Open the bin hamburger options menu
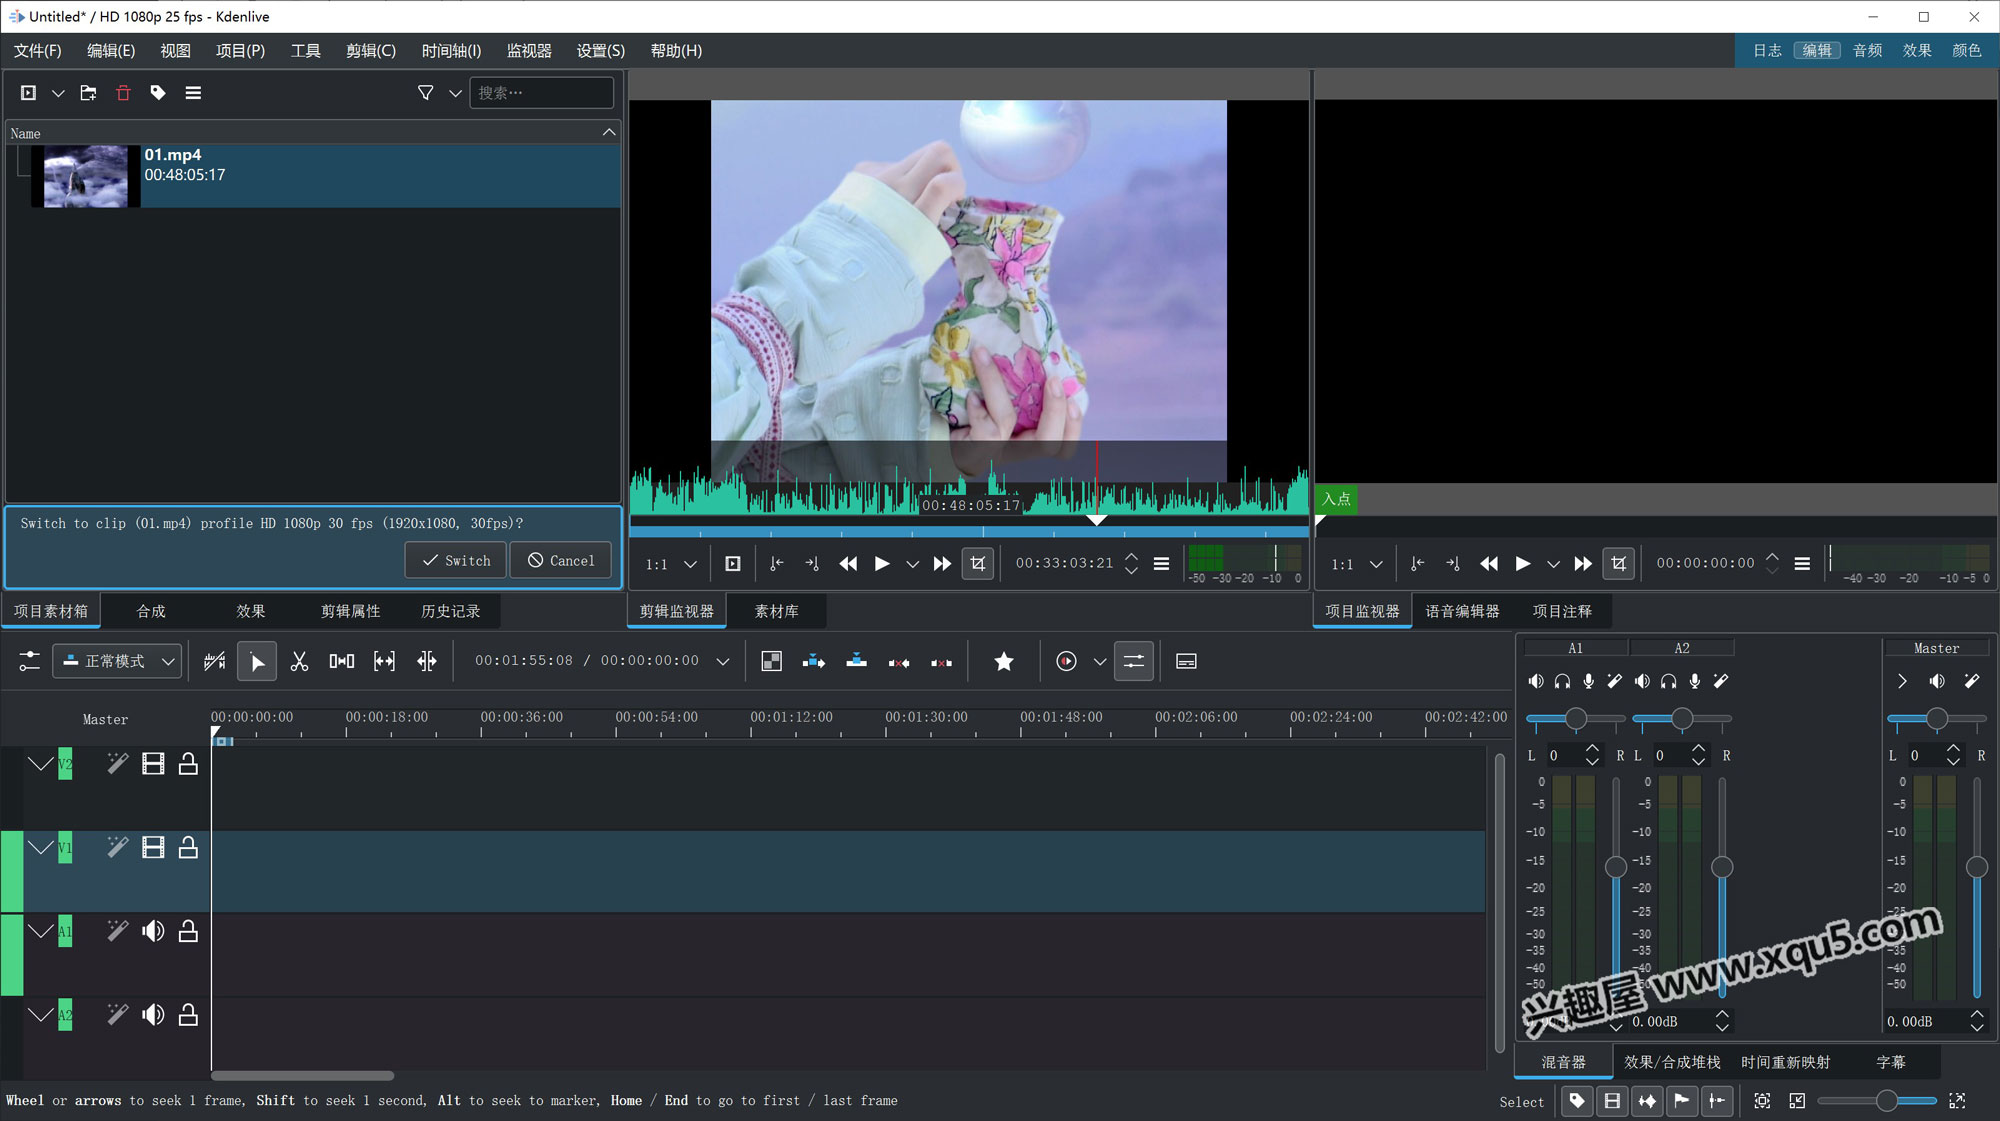2000x1121 pixels. coord(193,93)
